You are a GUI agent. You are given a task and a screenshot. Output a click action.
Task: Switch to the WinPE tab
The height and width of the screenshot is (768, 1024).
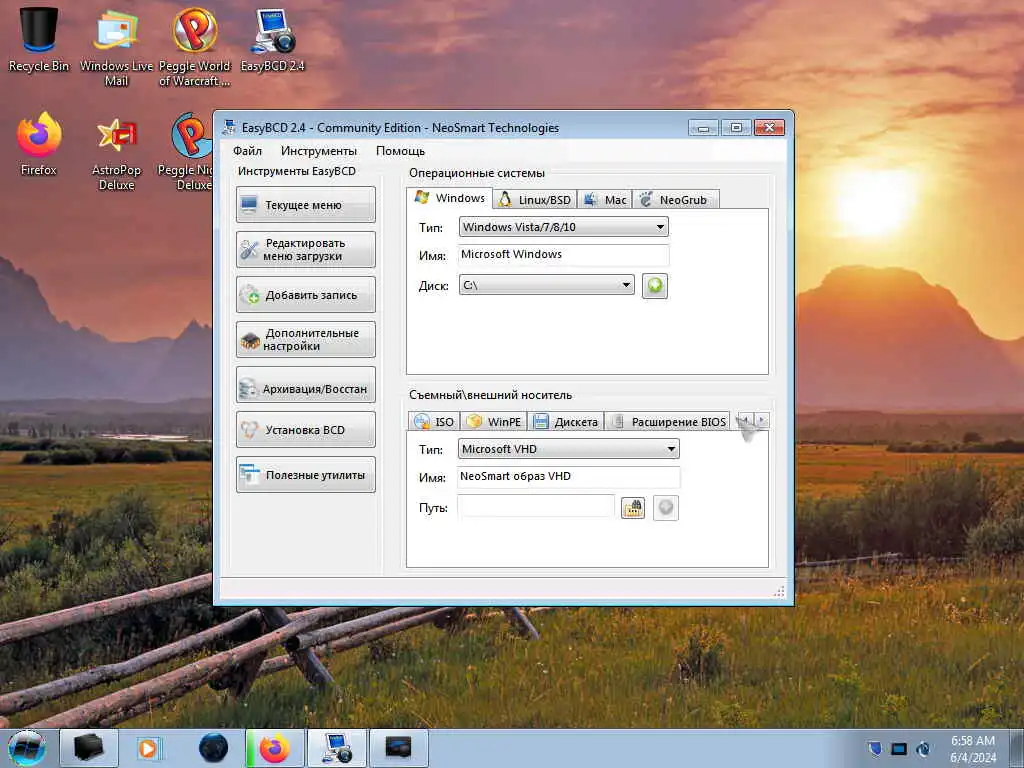494,422
